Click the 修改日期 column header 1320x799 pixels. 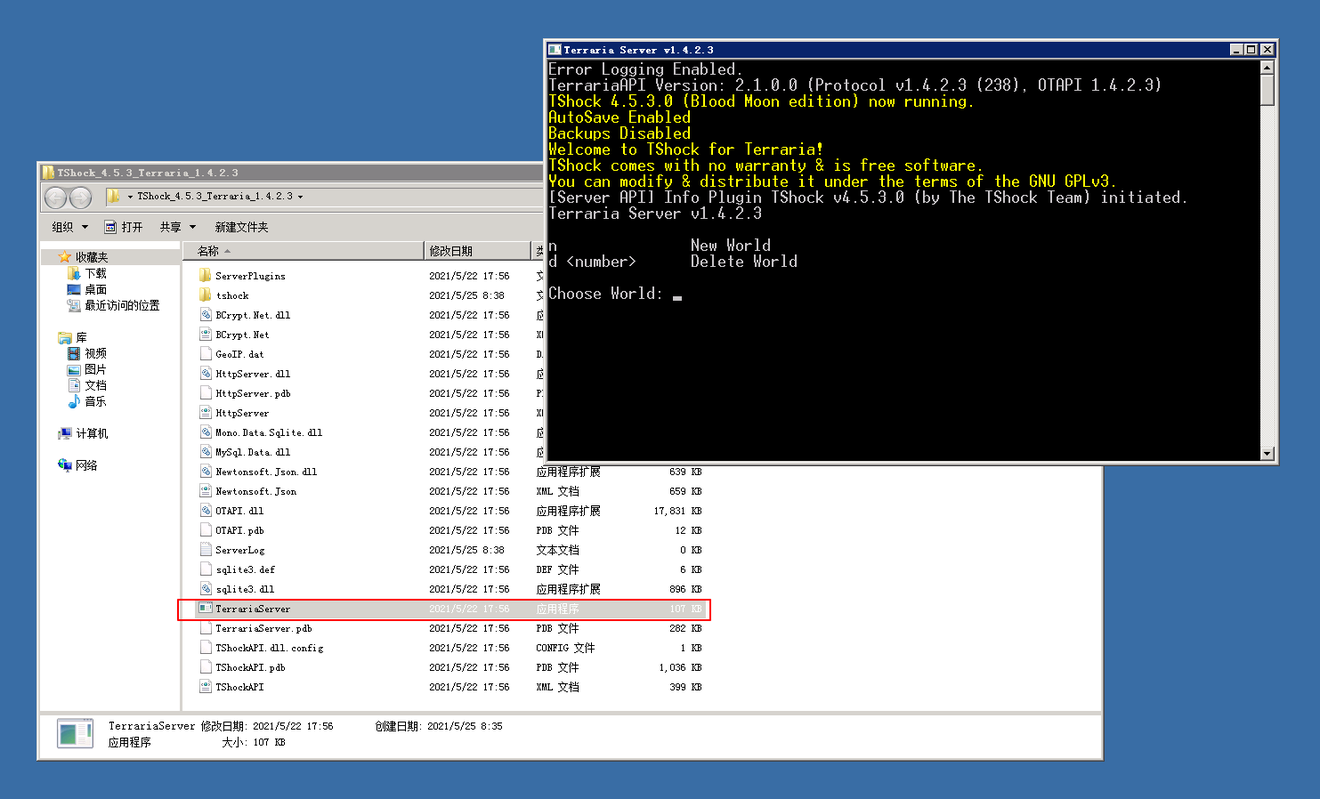coord(477,251)
